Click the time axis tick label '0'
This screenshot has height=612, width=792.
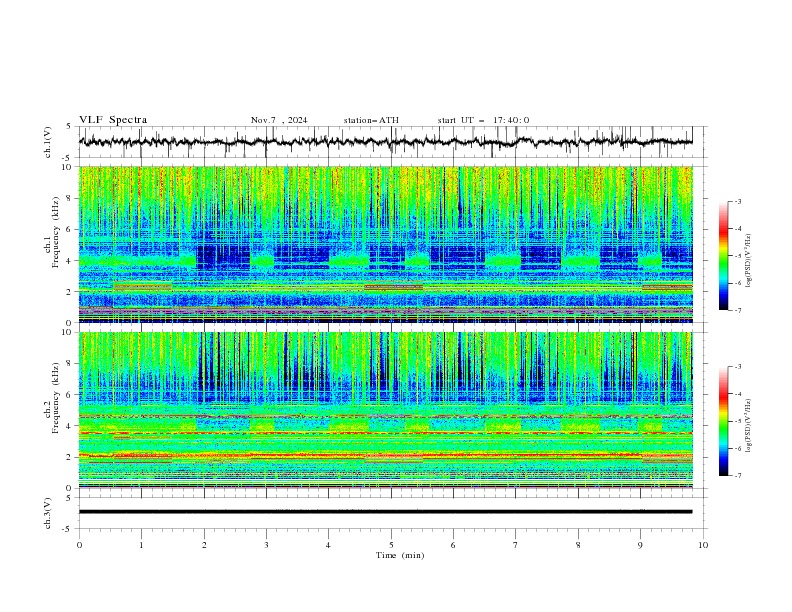(x=79, y=545)
